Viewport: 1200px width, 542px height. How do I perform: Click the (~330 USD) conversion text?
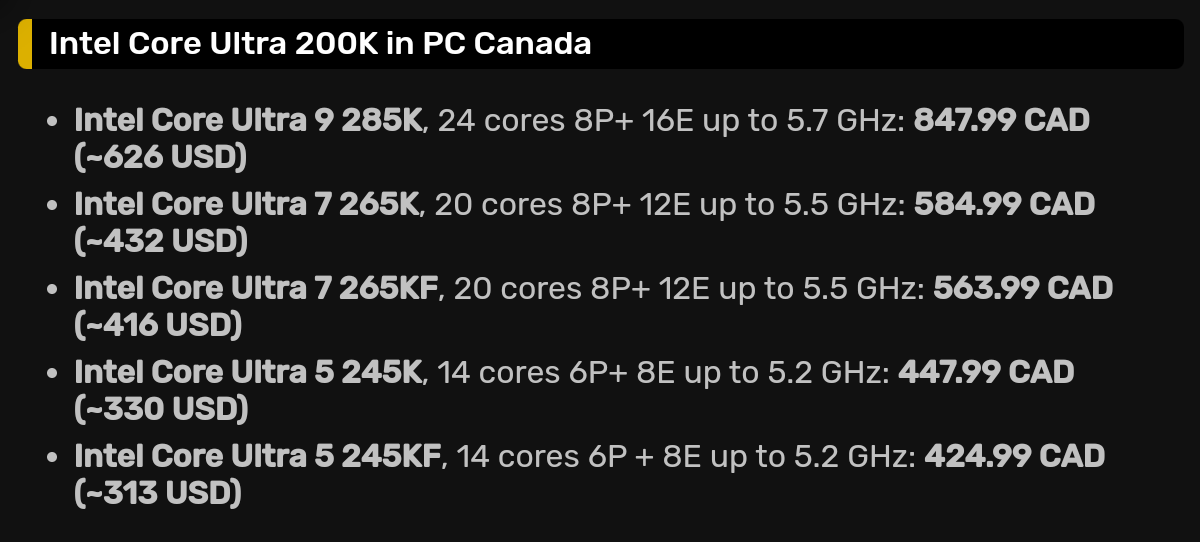(162, 410)
